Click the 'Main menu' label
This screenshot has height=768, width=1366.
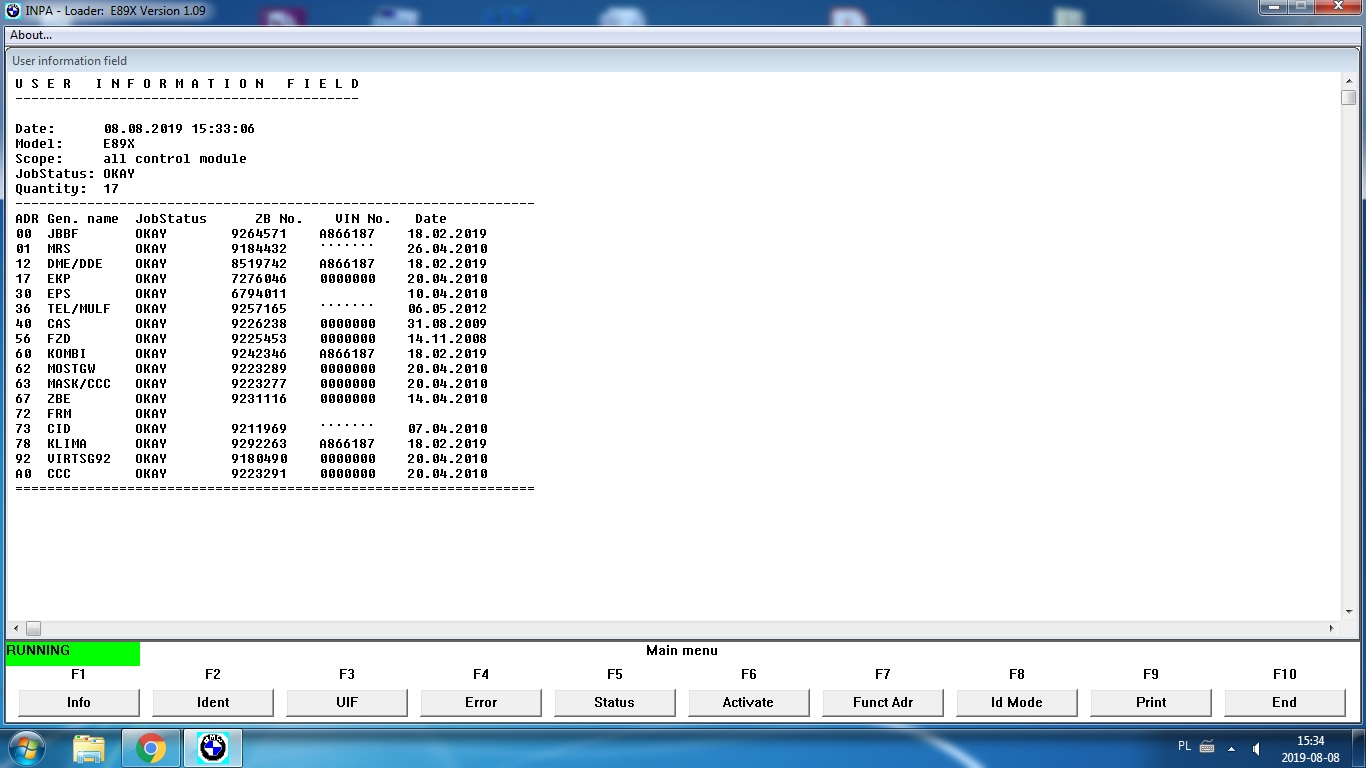[682, 651]
